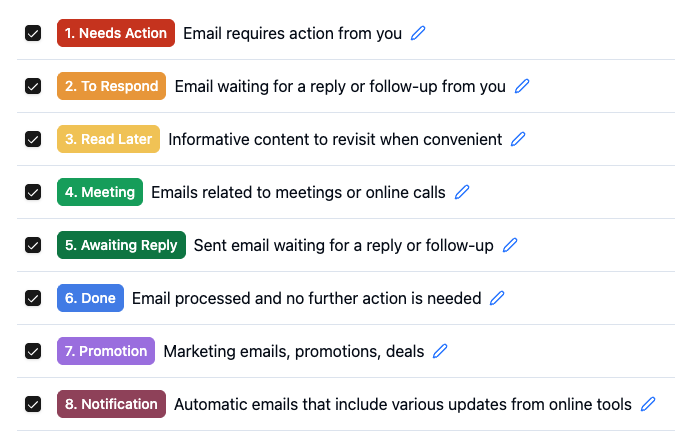Click the blue 6. Done label badge
Screen dimensions: 675x440
click(90, 298)
